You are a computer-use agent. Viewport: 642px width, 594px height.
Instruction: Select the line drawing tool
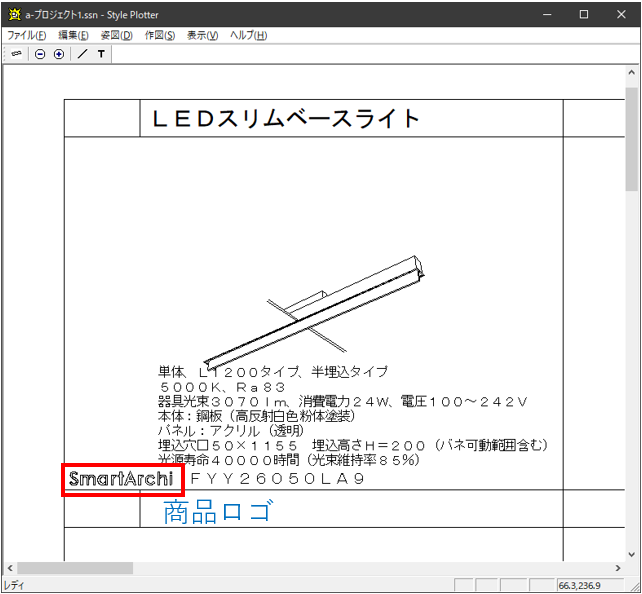pyautogui.click(x=82, y=54)
